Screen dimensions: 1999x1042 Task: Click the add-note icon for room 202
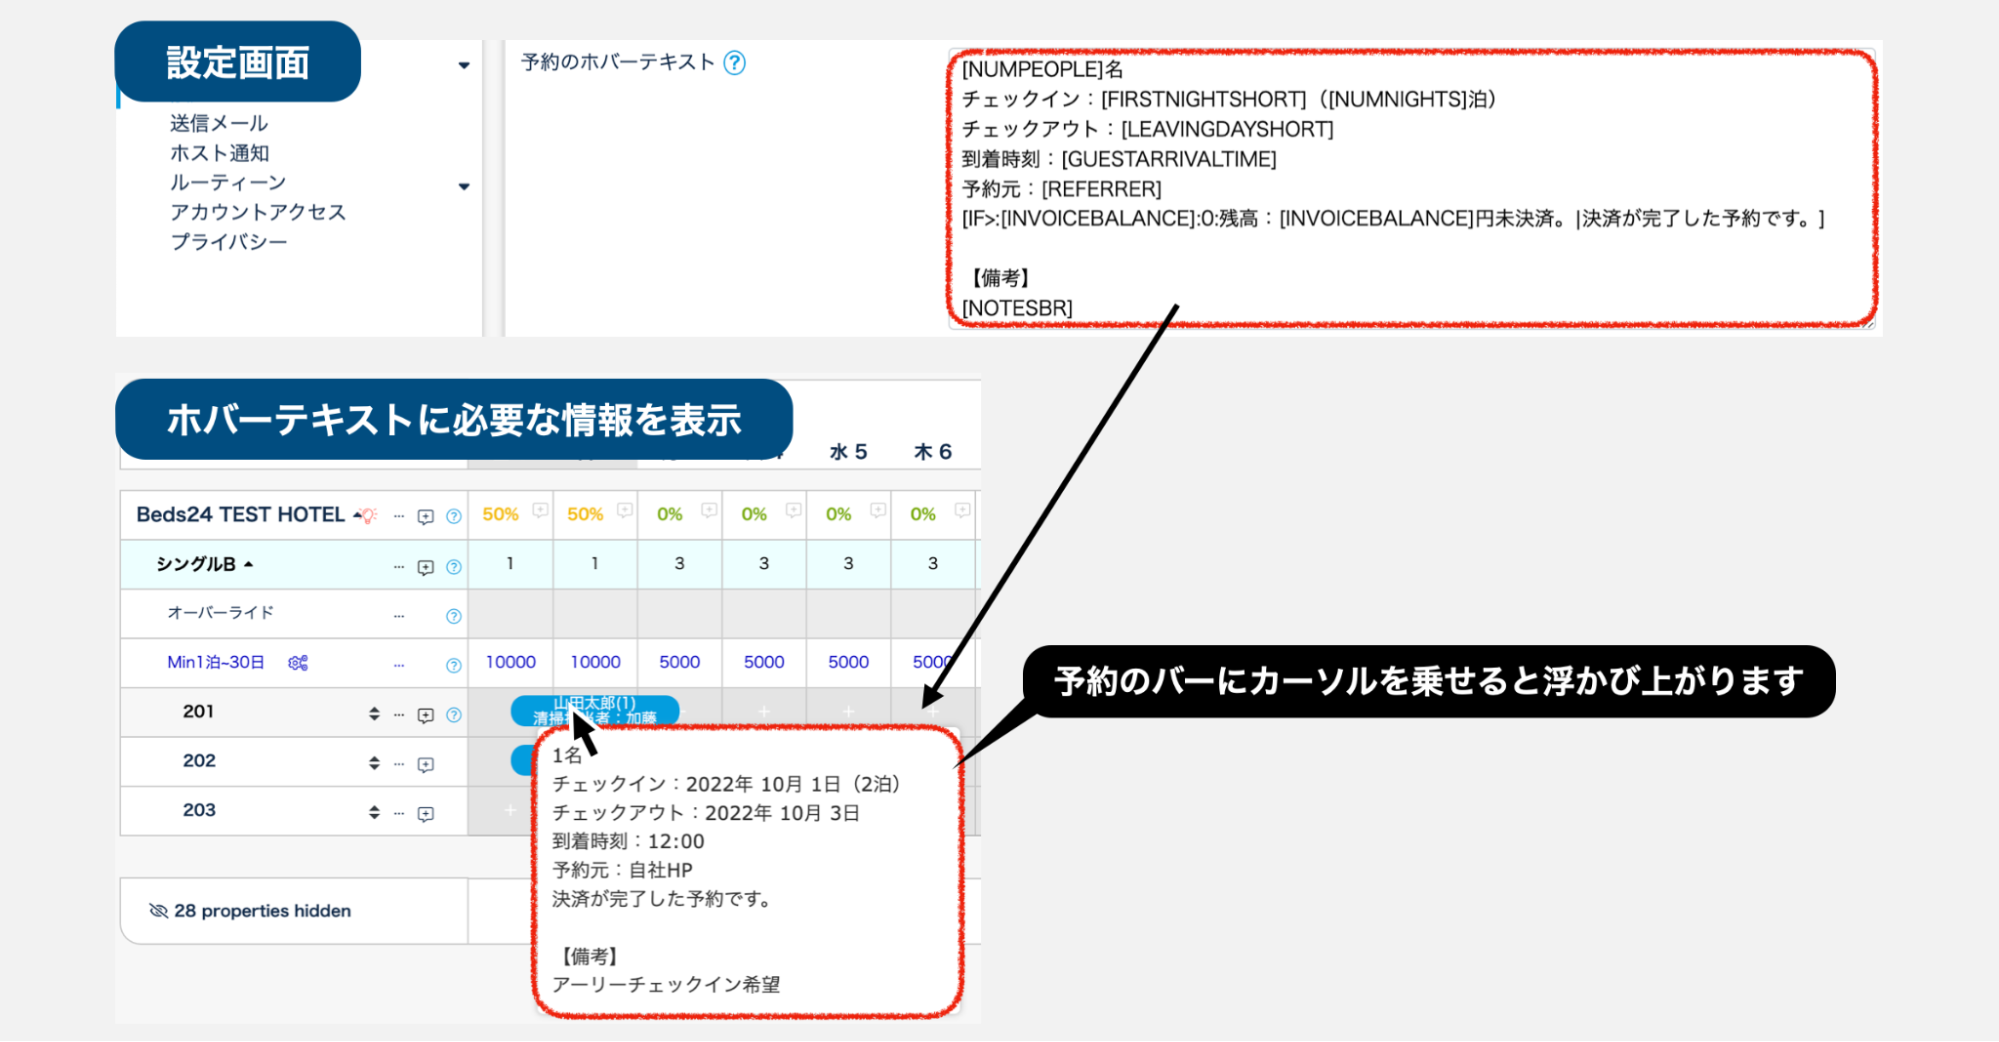point(425,764)
